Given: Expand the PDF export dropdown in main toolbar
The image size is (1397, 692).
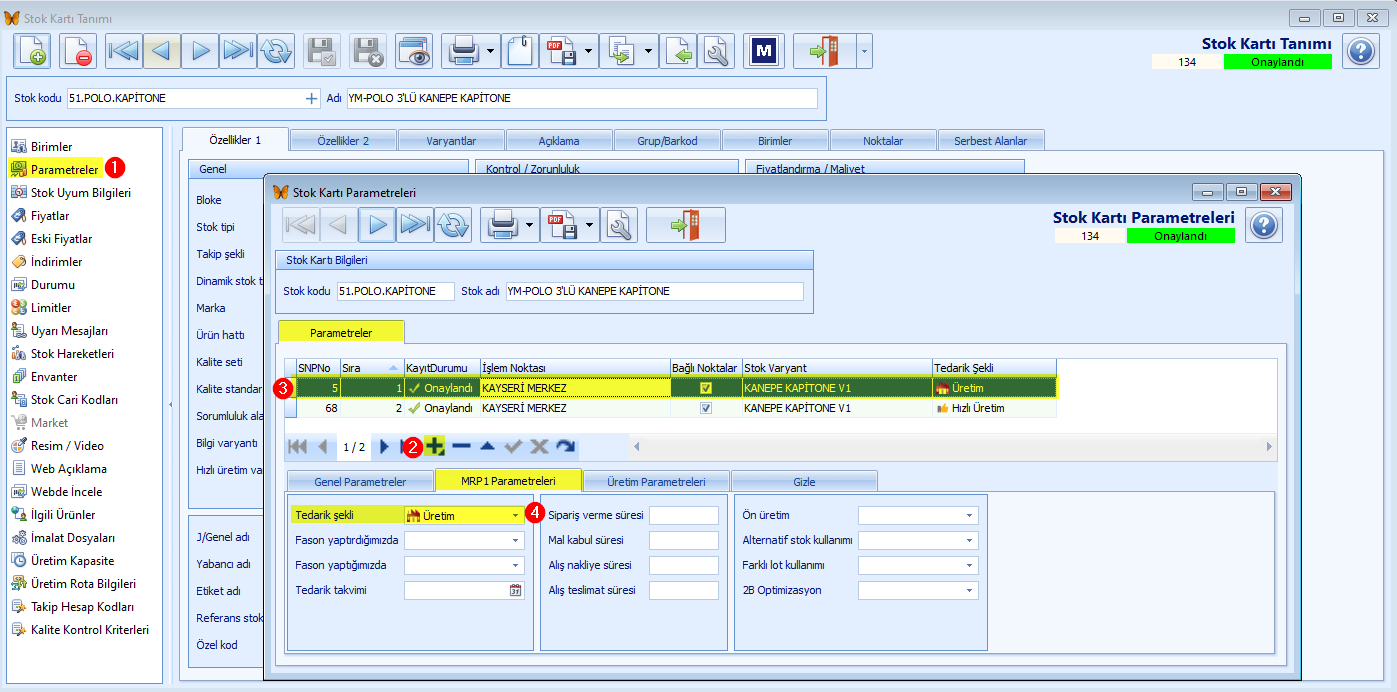Looking at the screenshot, I should (x=589, y=51).
